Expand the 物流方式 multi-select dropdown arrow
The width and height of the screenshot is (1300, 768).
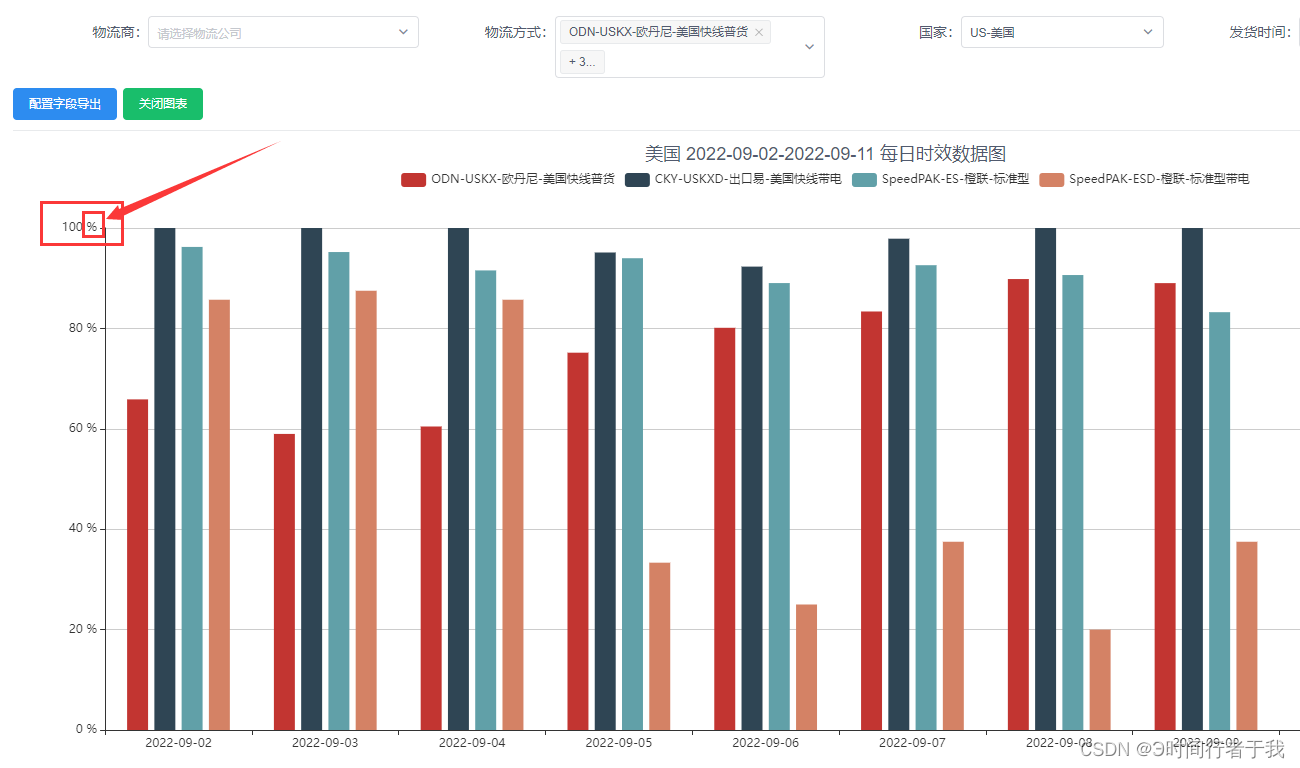pos(810,47)
